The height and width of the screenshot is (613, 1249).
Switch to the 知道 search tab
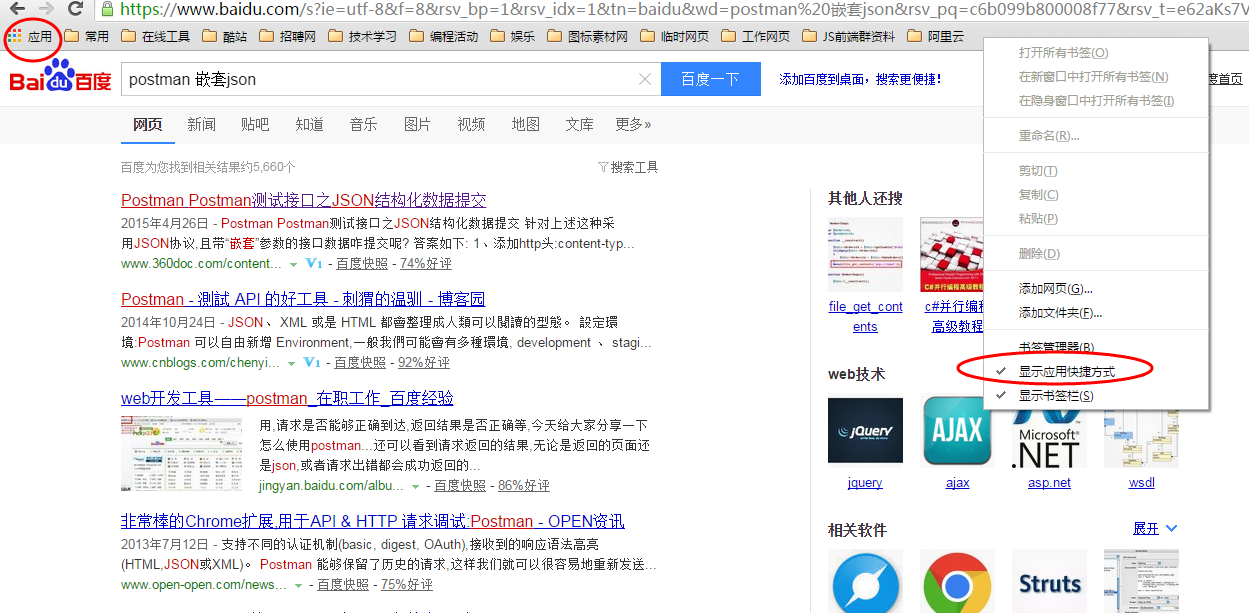point(309,124)
